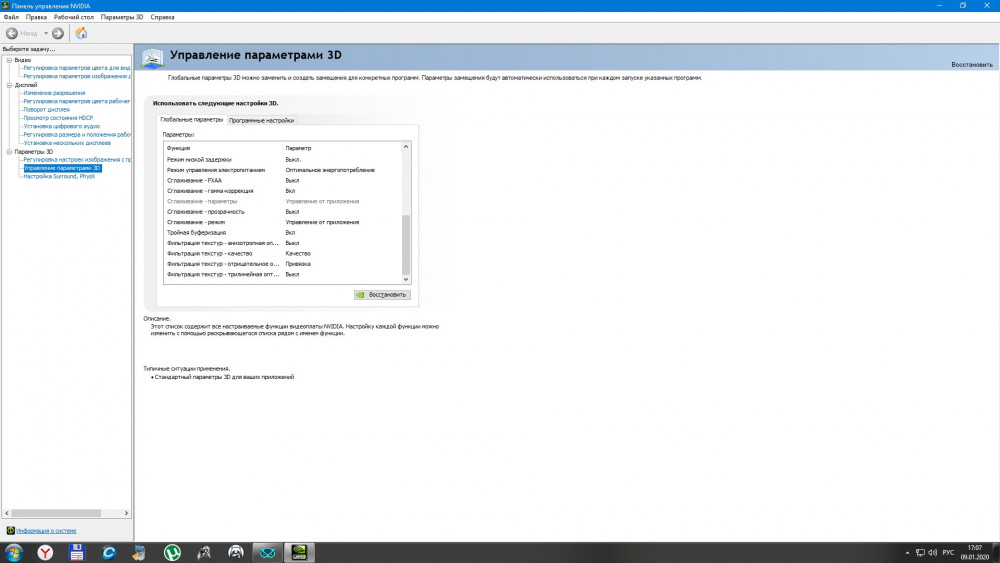Screen dimensions: 1000x563
Task: Select Тройная буферизация row
Action: click(x=283, y=233)
